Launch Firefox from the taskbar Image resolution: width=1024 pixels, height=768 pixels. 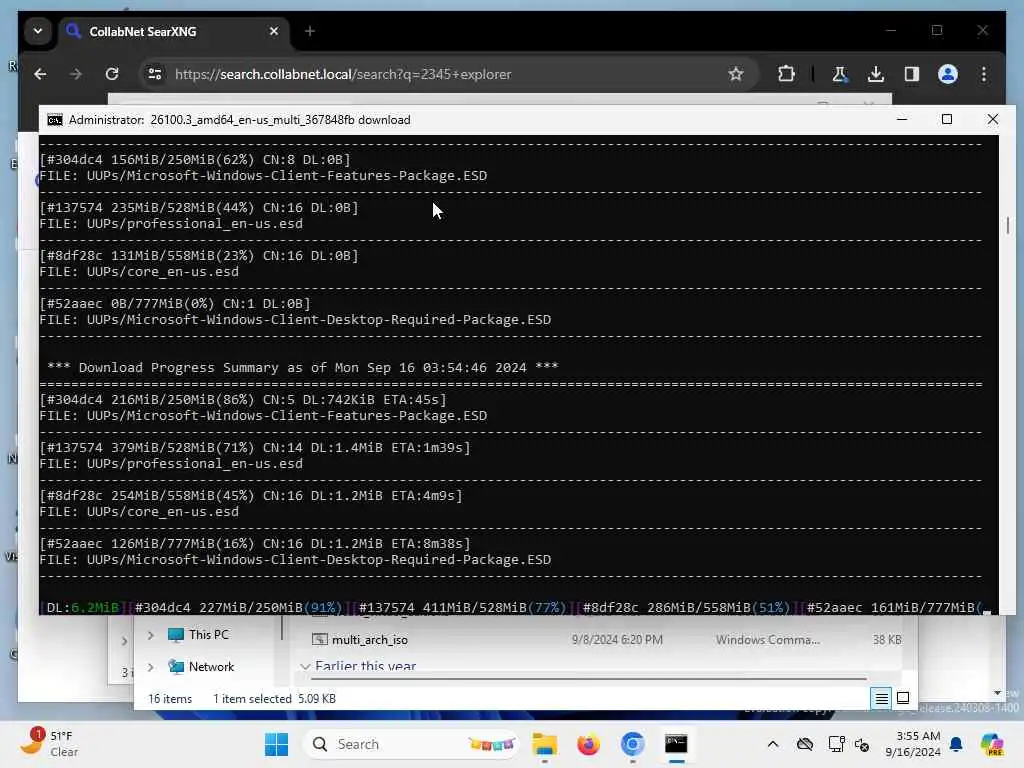tap(588, 744)
